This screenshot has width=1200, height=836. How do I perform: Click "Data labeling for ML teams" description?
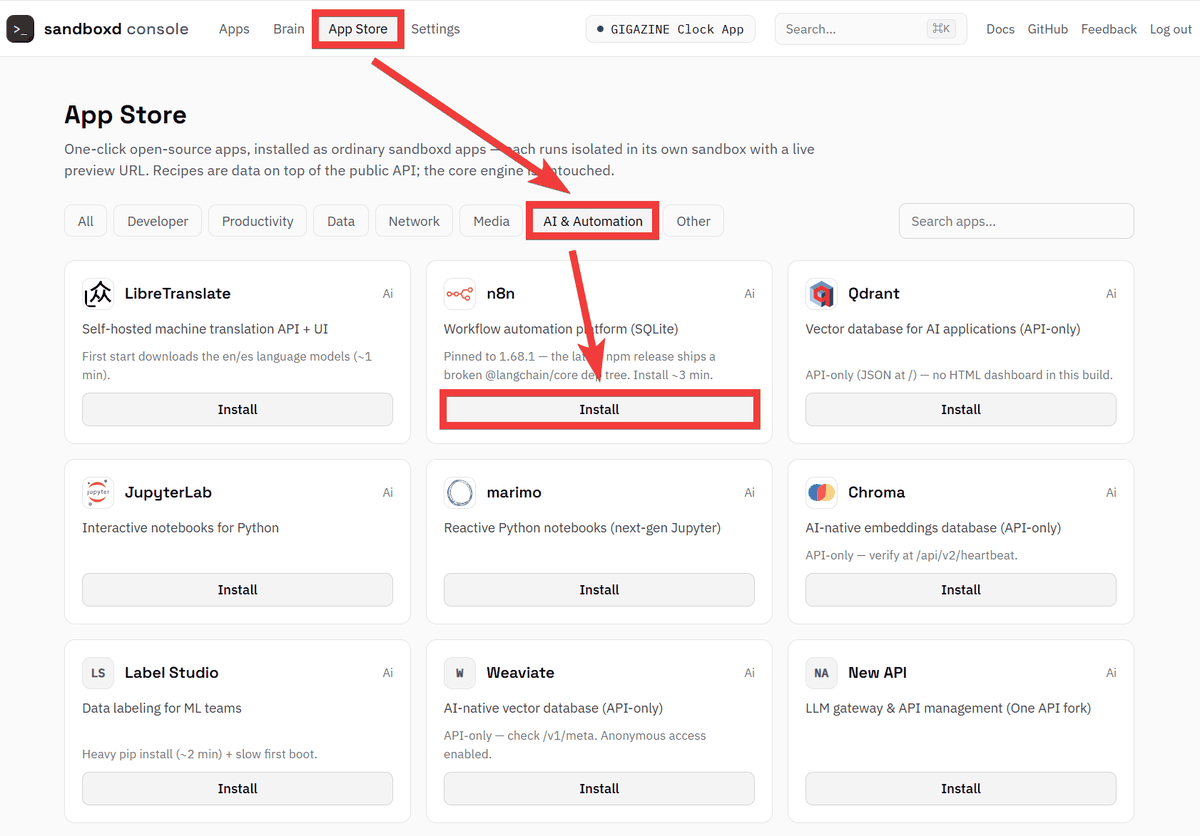[x=162, y=708]
